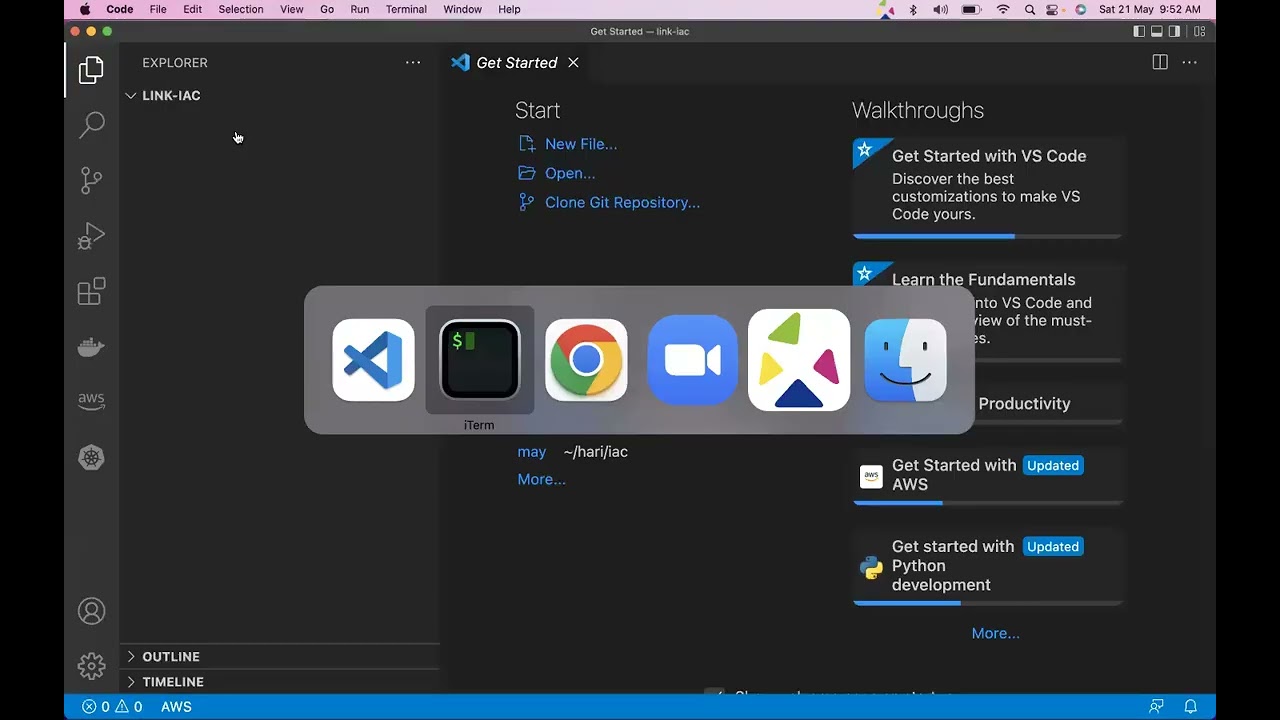Screen dimensions: 1280x720
Task: Click AWS status bar entry
Action: pyautogui.click(x=176, y=706)
